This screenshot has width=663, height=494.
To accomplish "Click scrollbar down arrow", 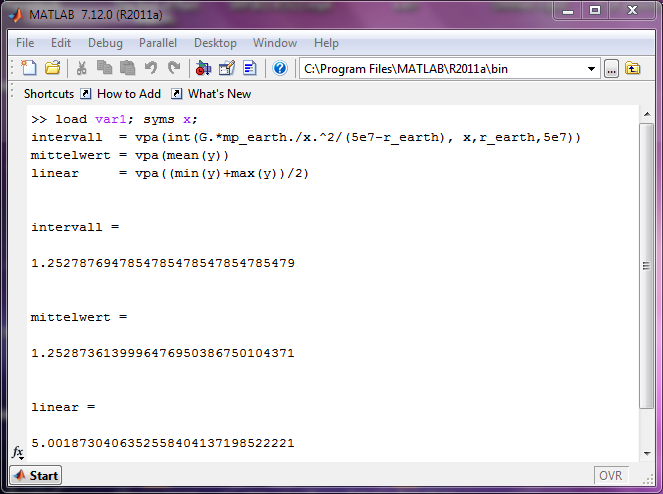I will pyautogui.click(x=647, y=453).
